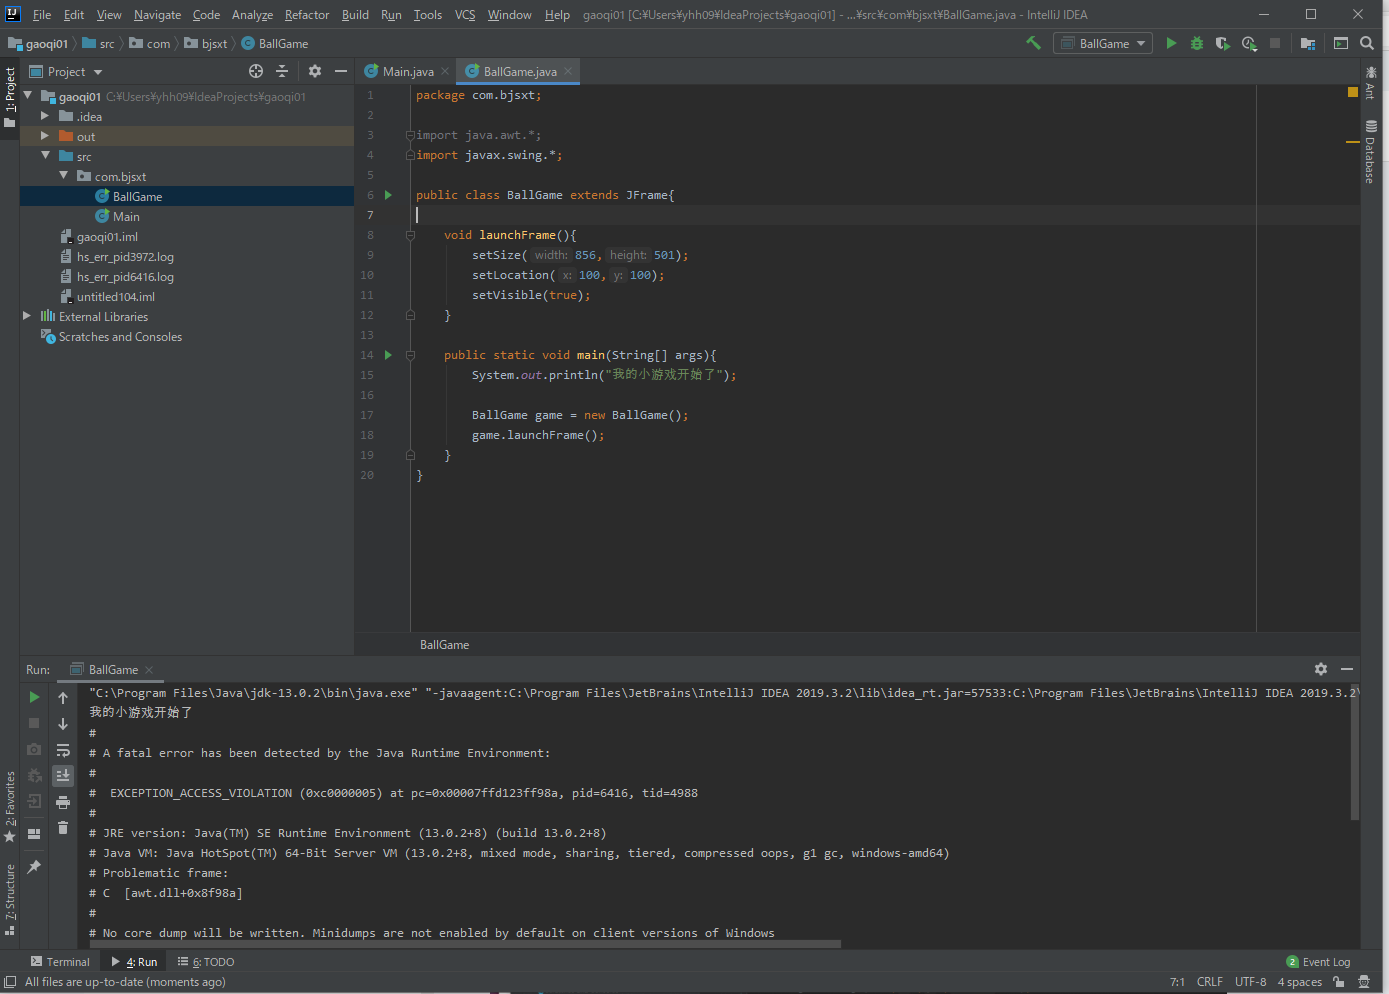Collapse all in Project panel
The width and height of the screenshot is (1389, 994).
point(282,71)
